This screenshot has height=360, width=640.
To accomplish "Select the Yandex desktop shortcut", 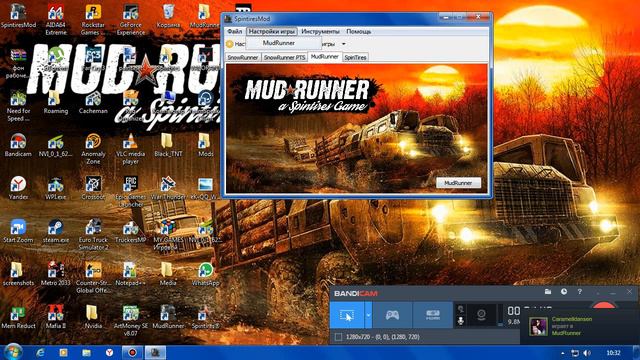I will click(18, 188).
